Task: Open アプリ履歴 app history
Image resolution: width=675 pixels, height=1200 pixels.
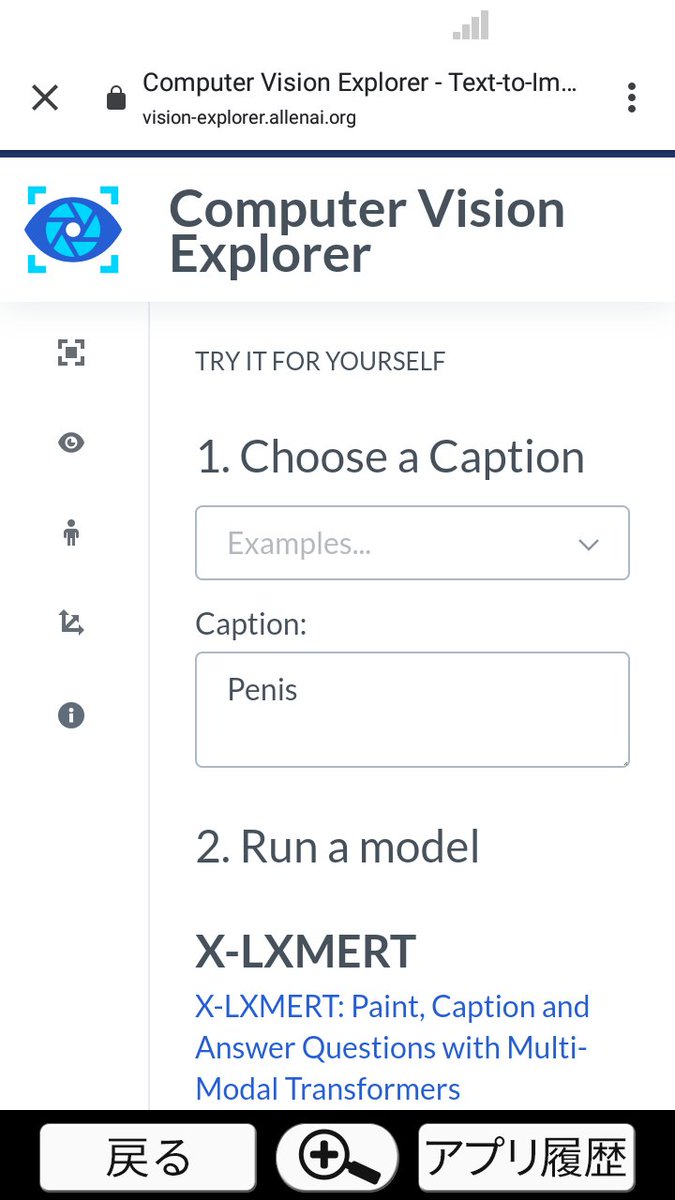Action: point(526,1158)
